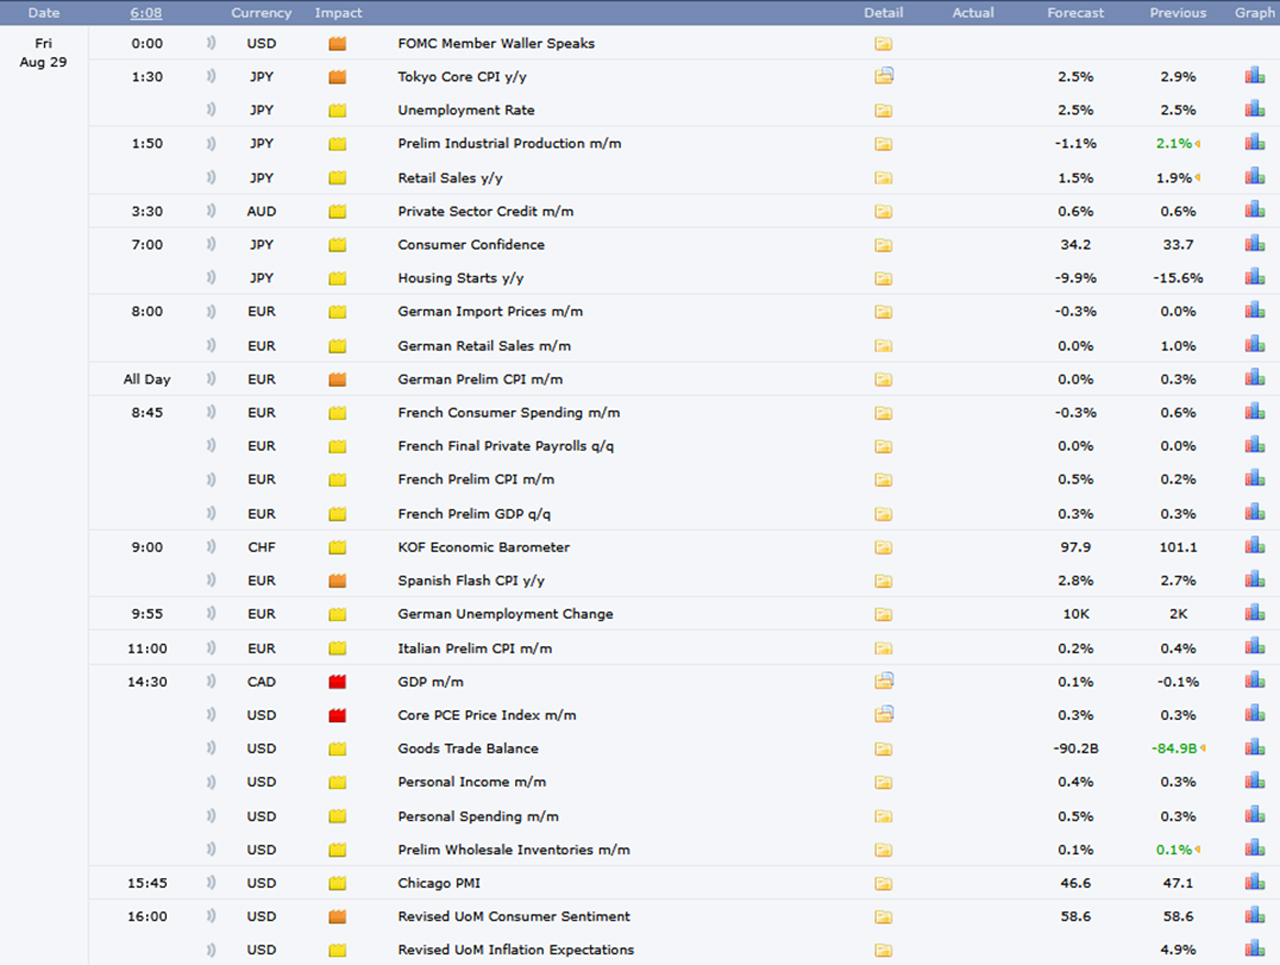This screenshot has width=1280, height=965.
Task: View graph for KOF Economic Barometer
Action: [1254, 546]
